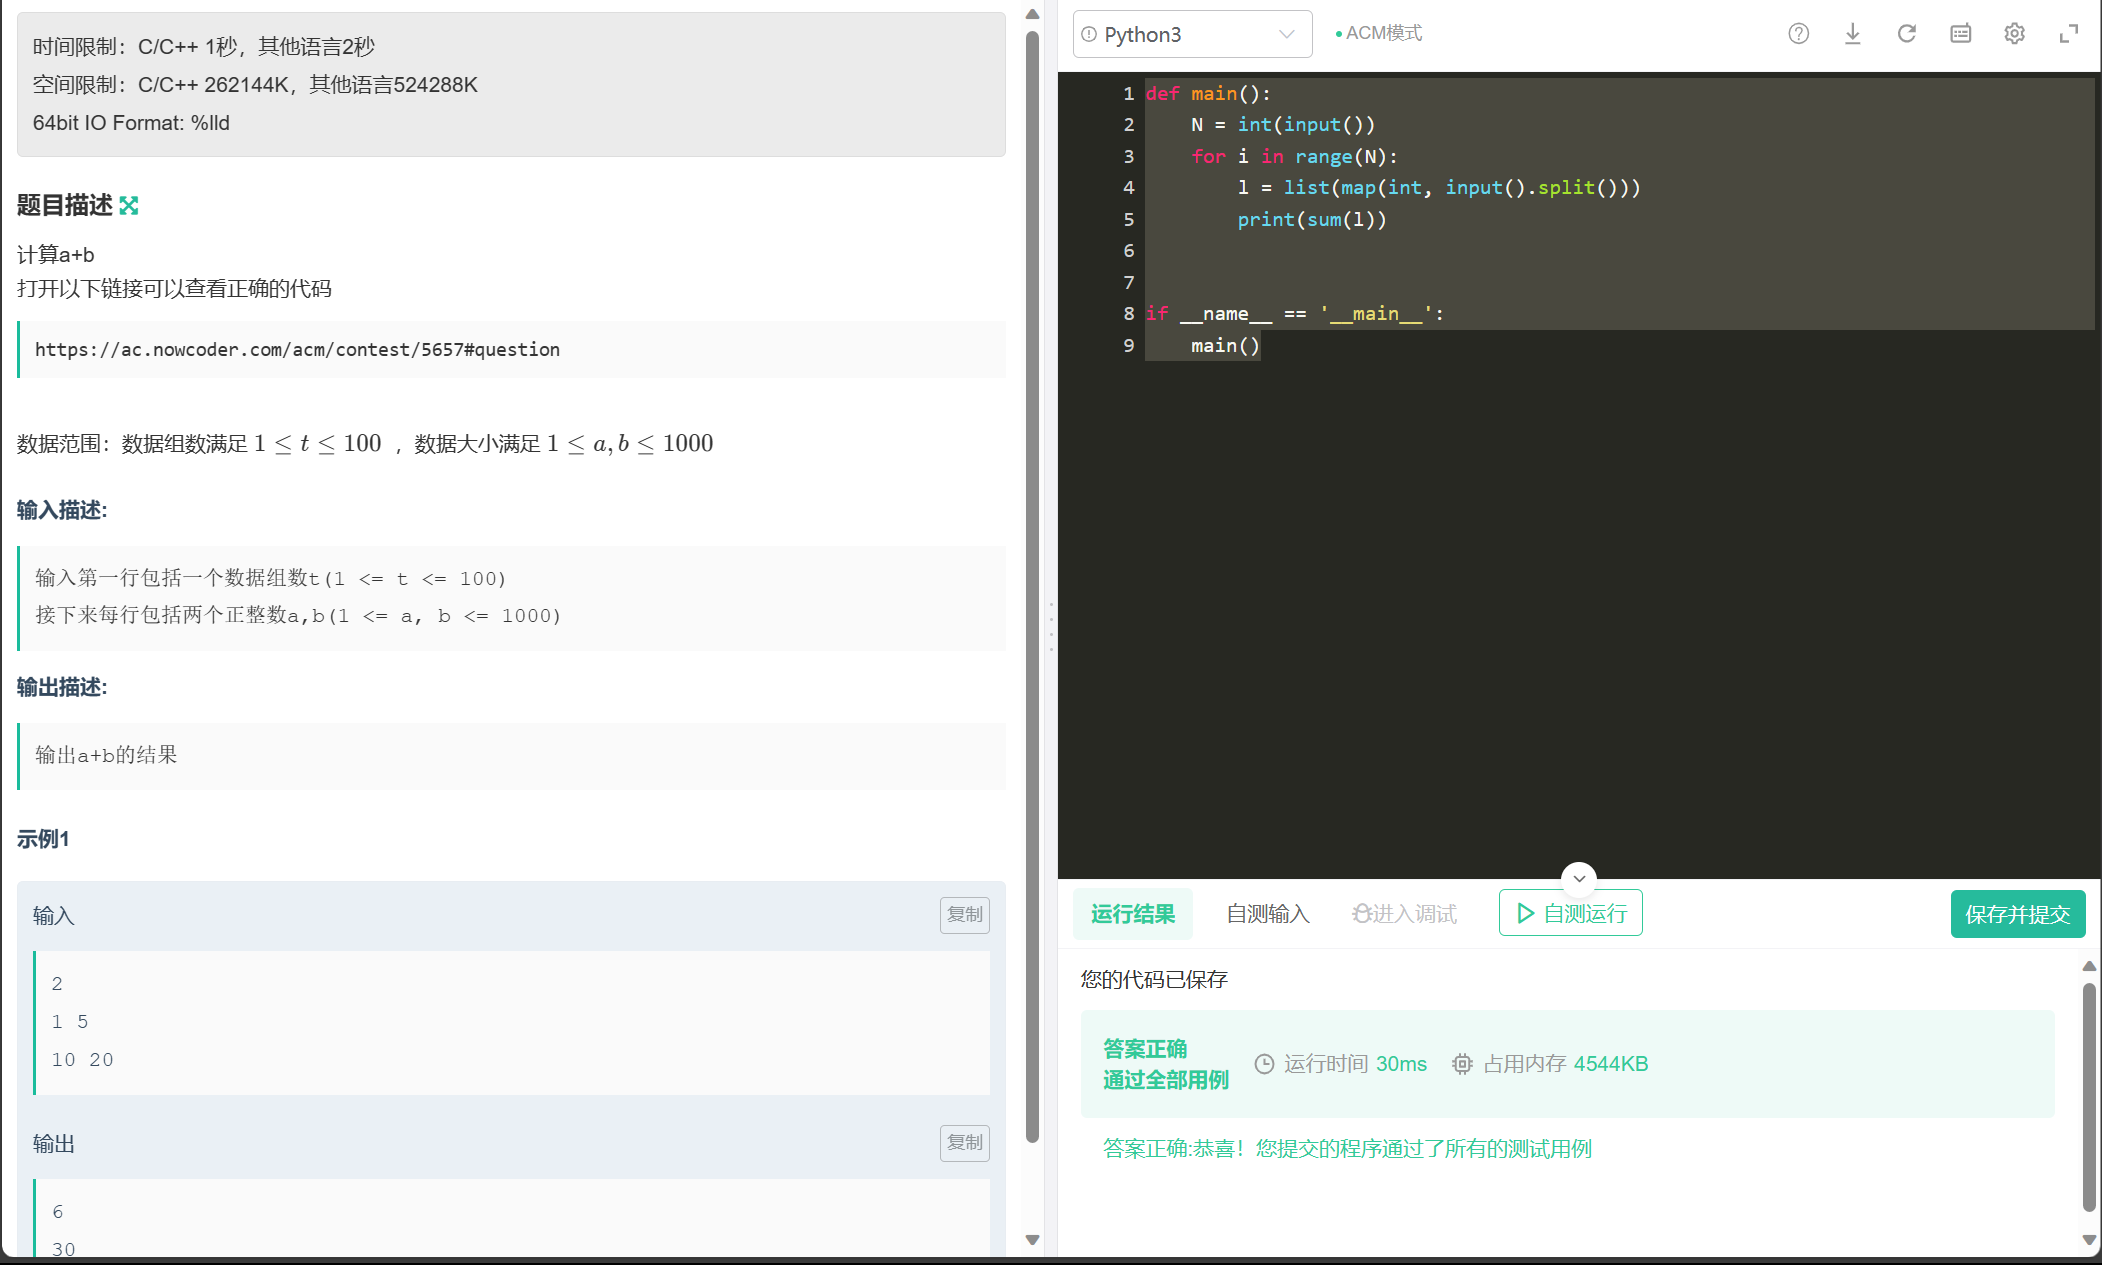
Task: Open the editor settings gear icon
Action: click(2013, 33)
